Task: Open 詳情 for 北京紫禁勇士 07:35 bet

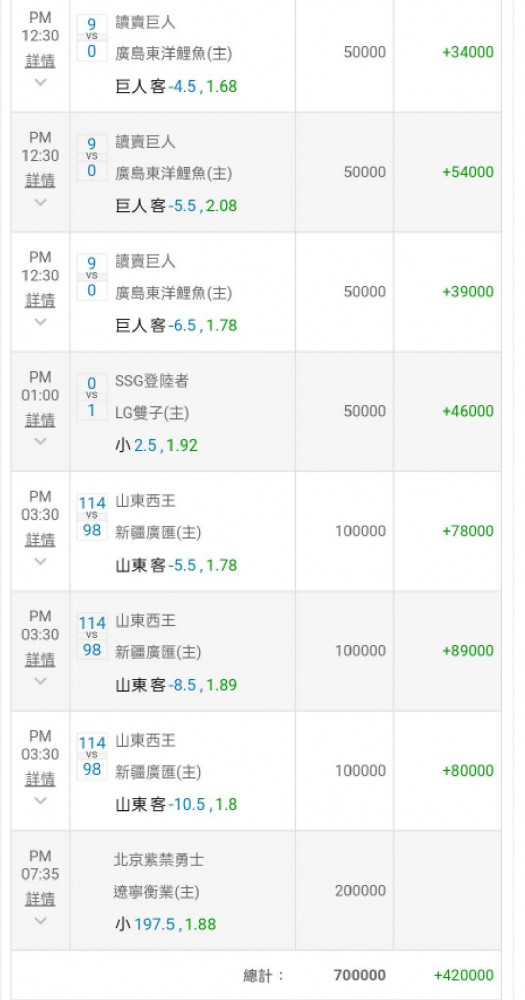Action: tap(40, 899)
